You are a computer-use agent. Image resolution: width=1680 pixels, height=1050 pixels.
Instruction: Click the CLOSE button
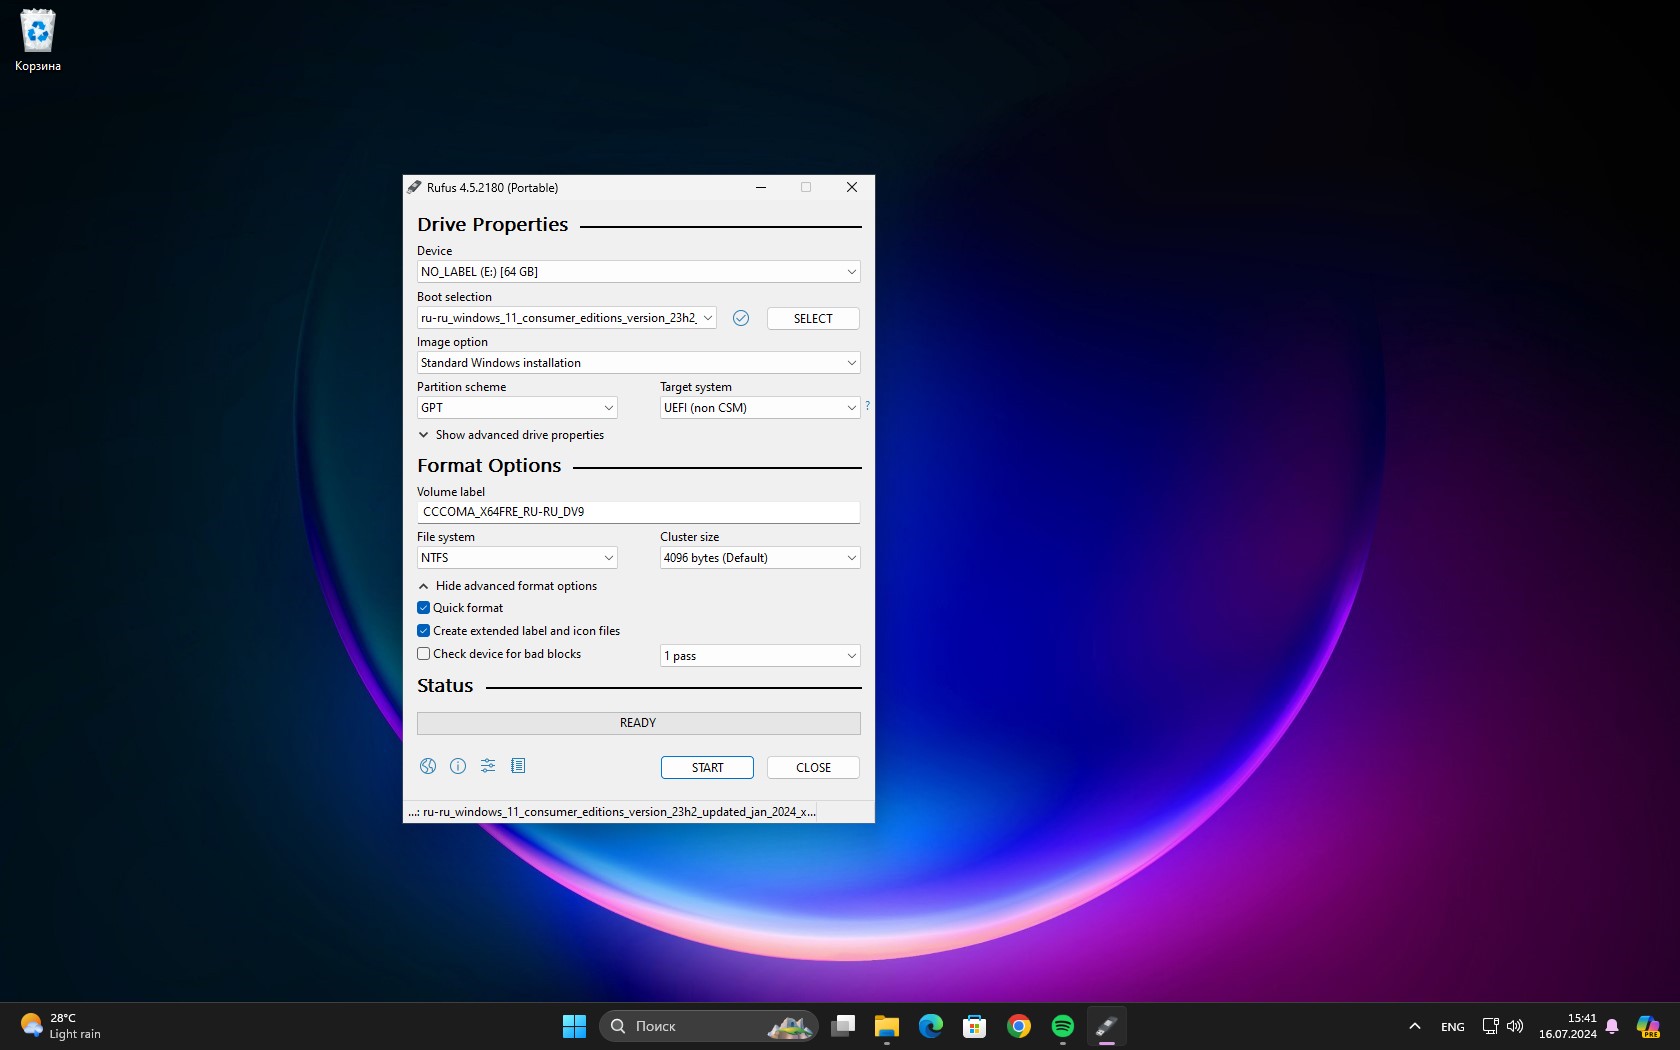tap(813, 767)
